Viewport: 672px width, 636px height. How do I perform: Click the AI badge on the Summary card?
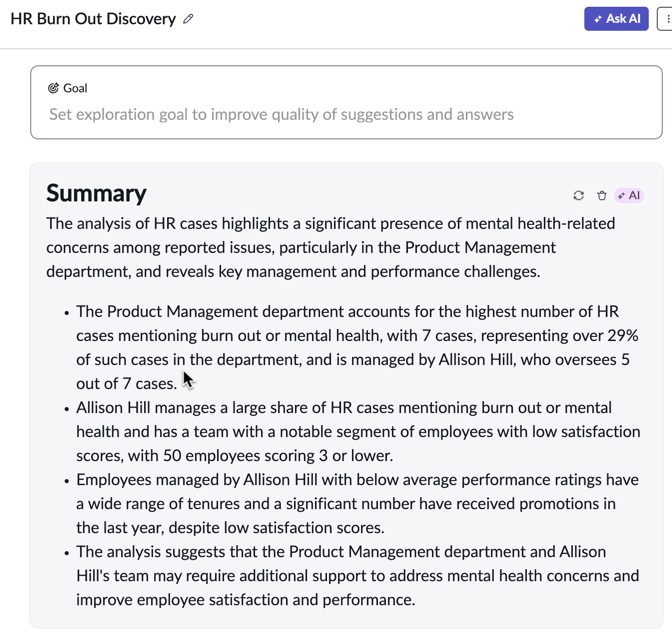[x=629, y=195]
